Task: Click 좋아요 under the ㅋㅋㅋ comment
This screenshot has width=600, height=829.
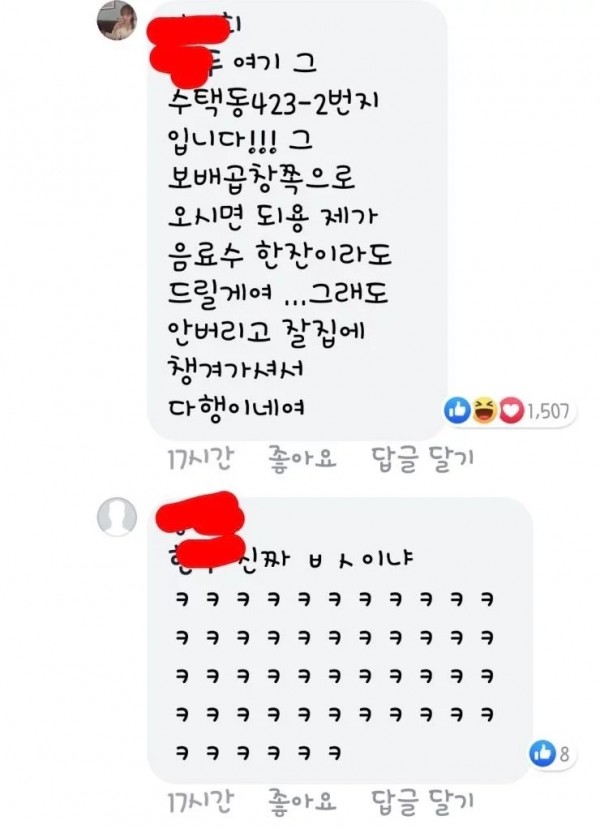Action: point(302,802)
